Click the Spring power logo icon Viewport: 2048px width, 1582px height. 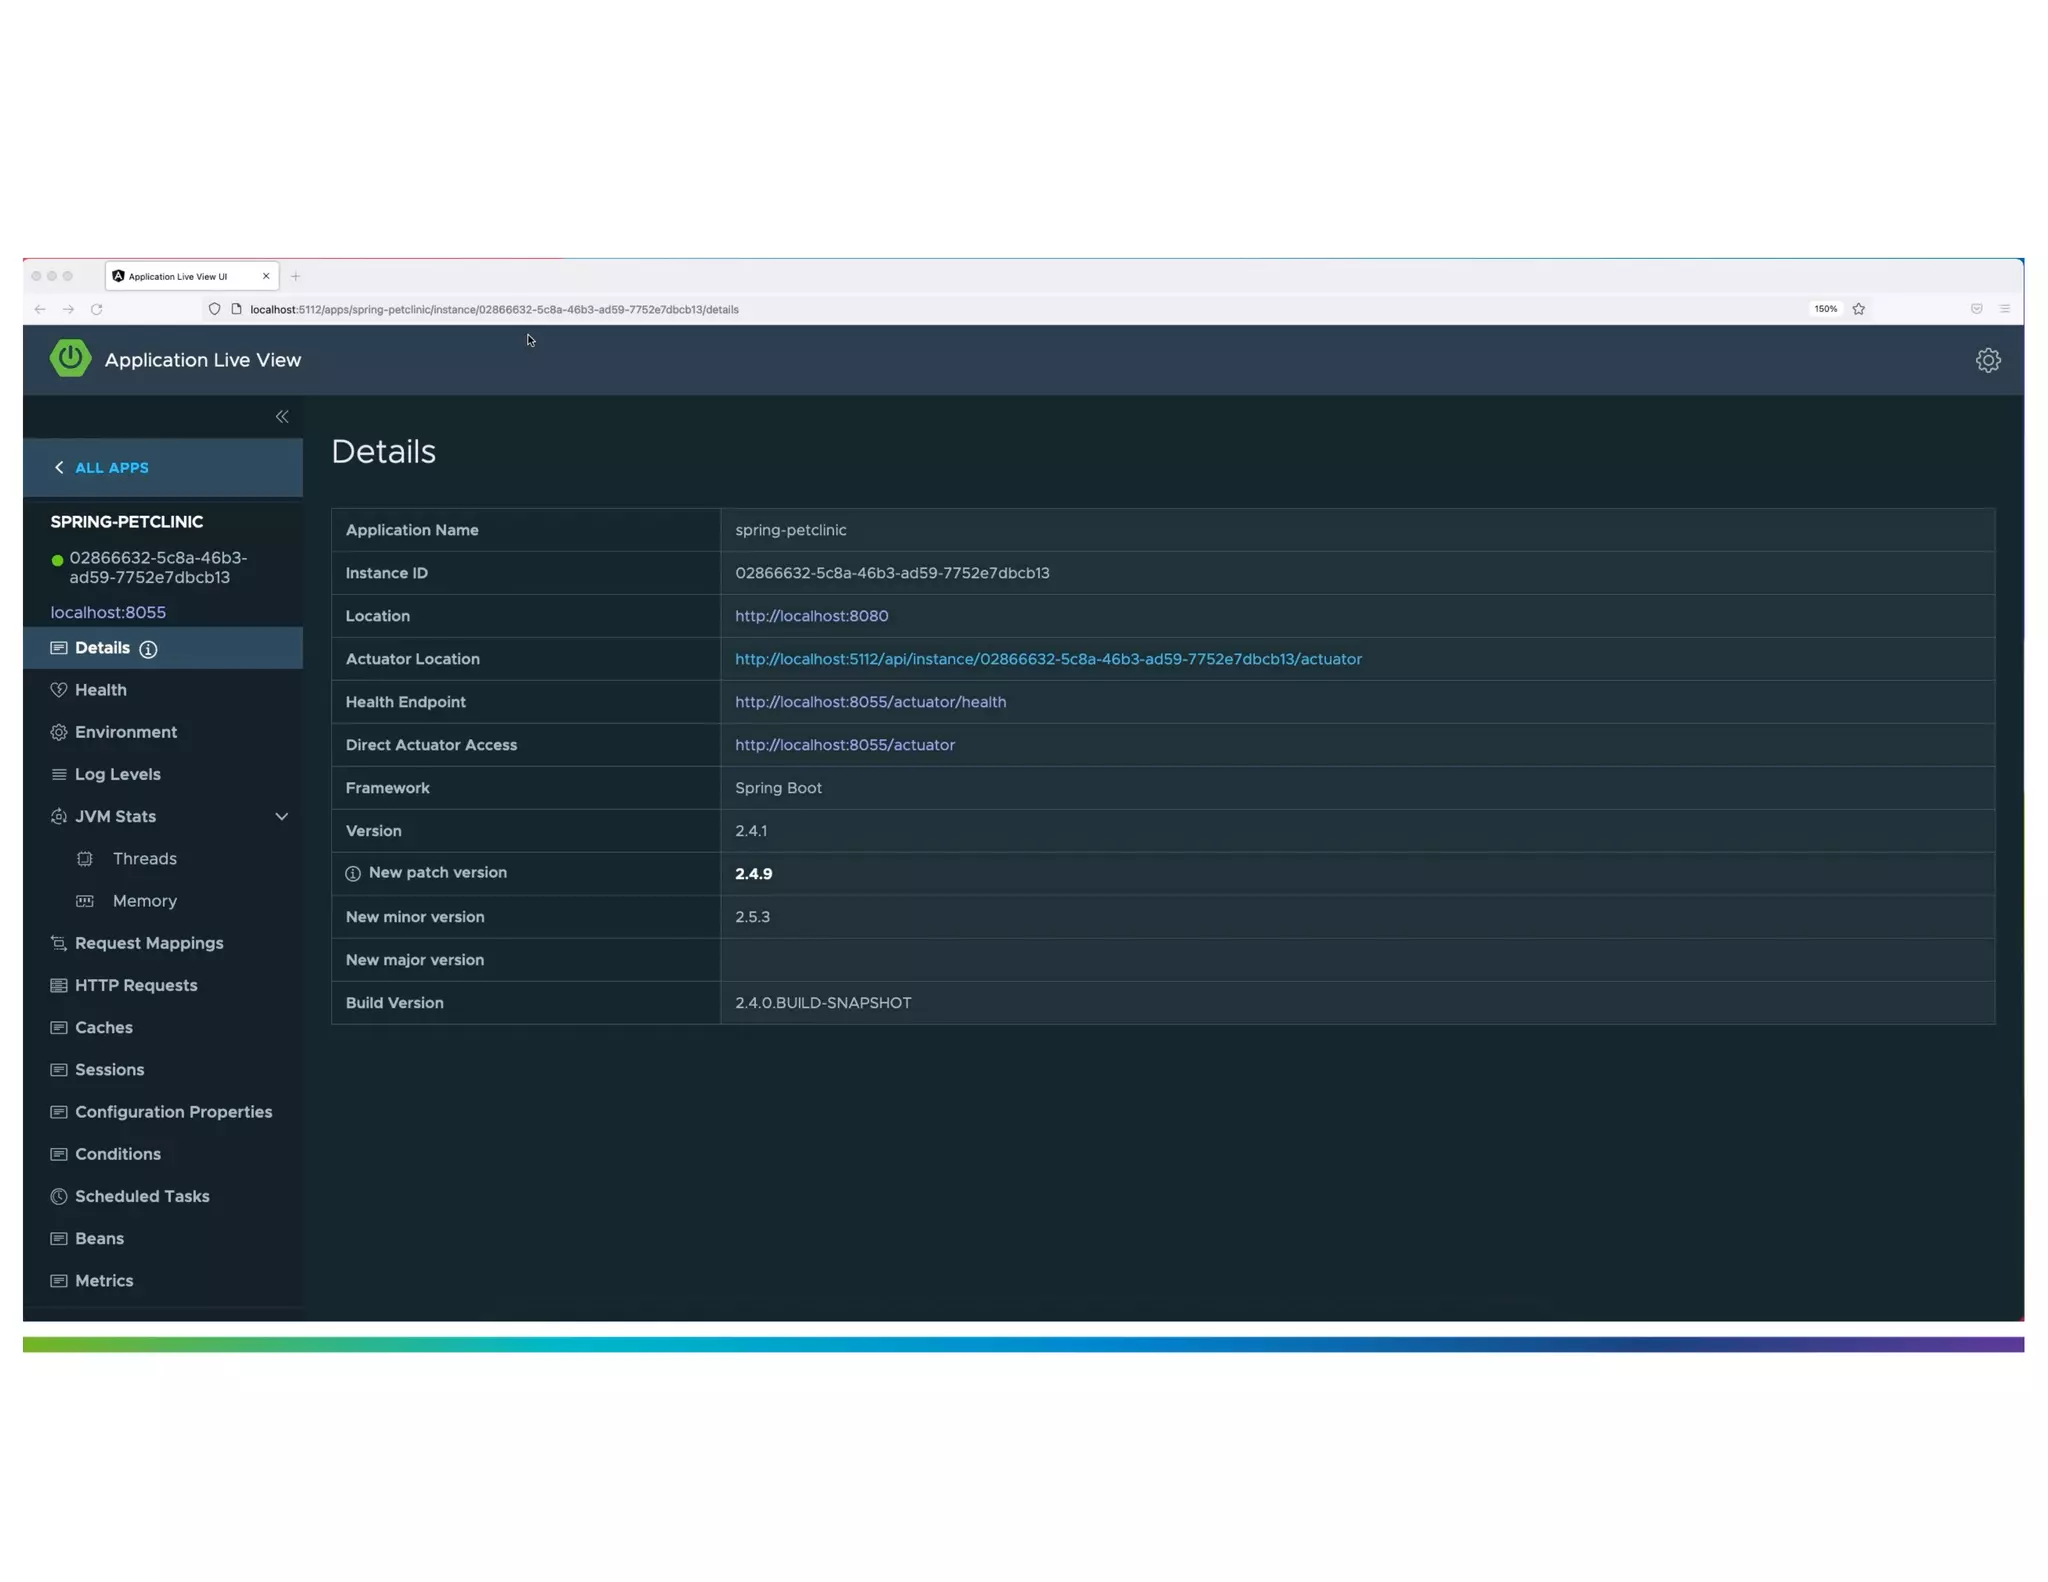point(70,358)
